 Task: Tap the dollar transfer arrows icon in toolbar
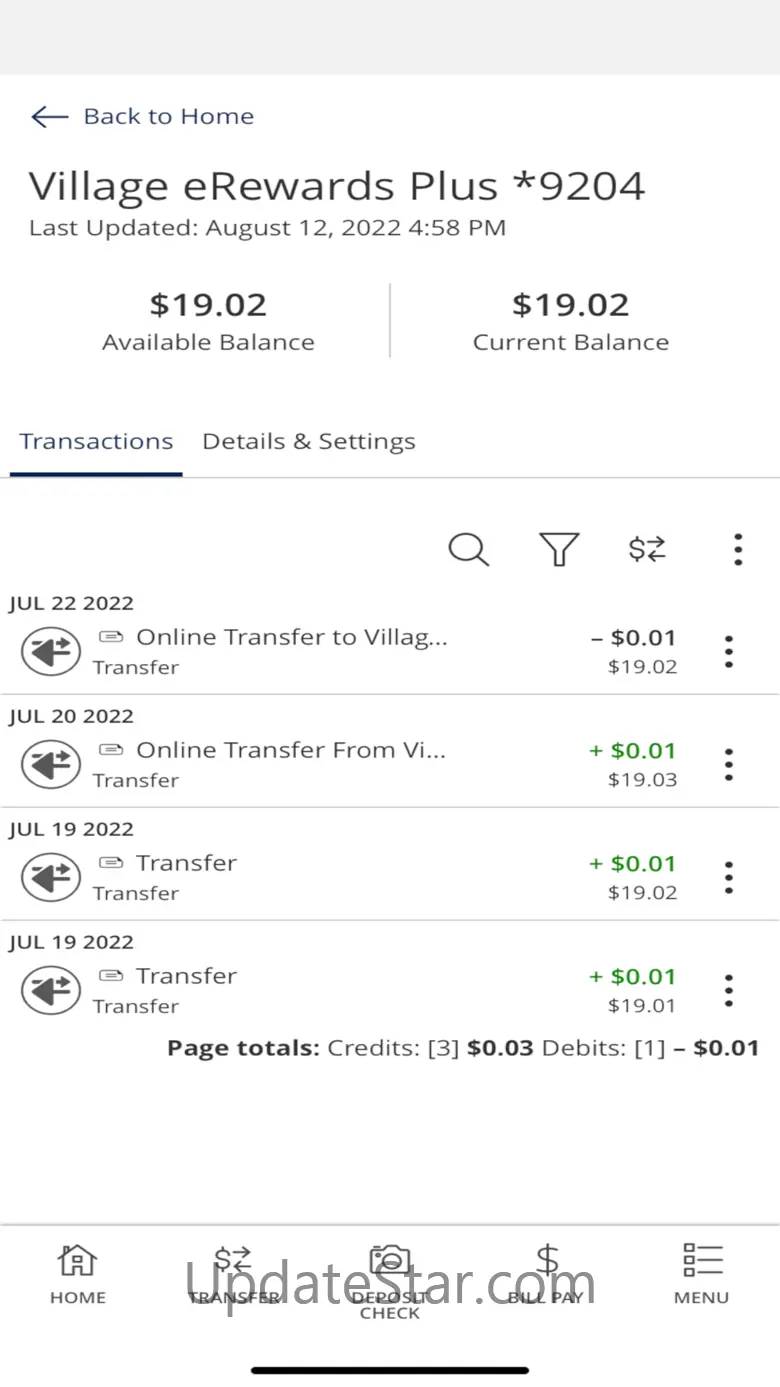click(x=647, y=549)
